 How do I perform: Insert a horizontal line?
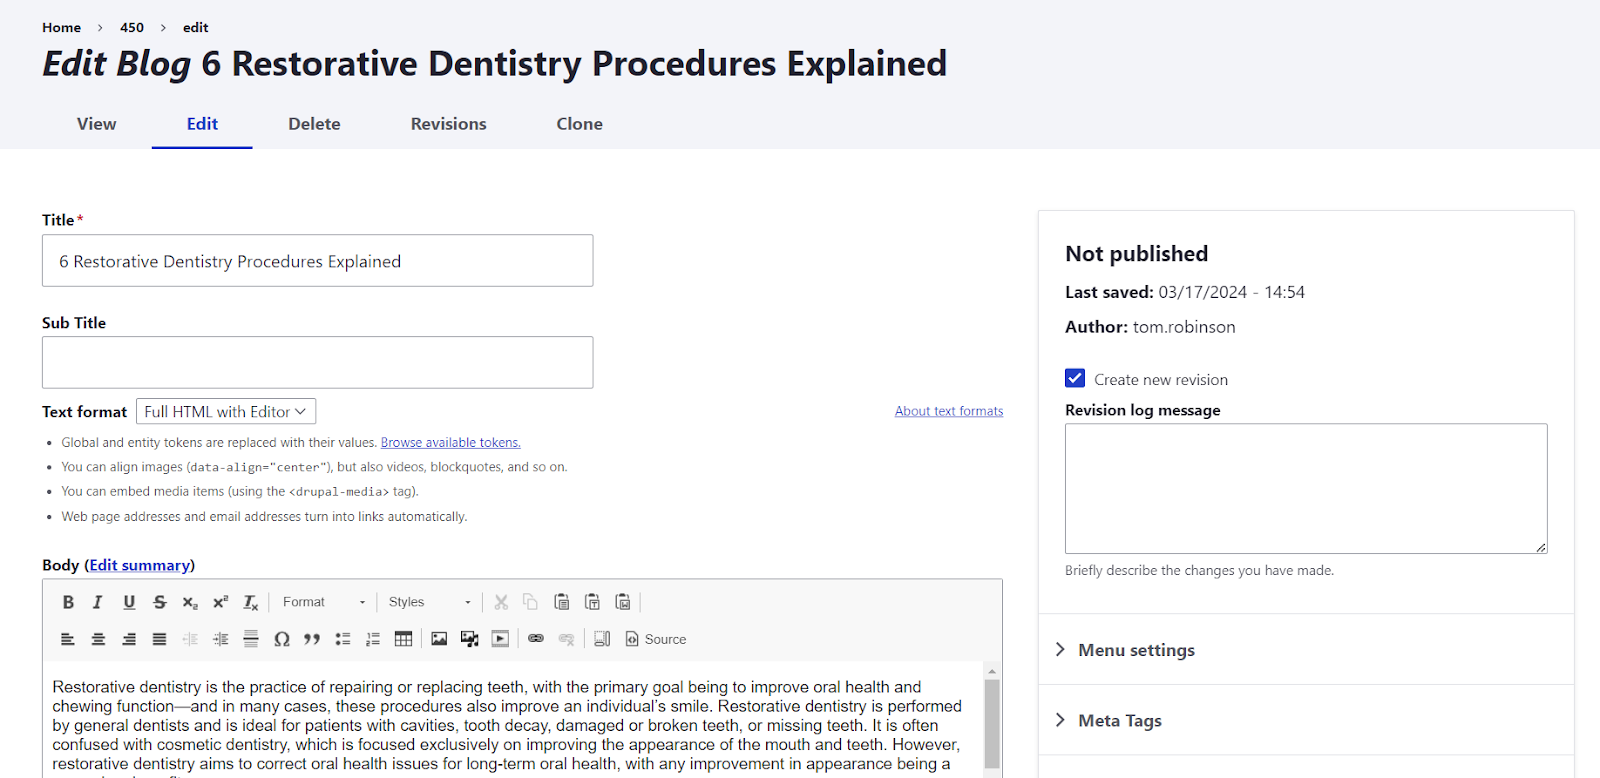tap(251, 639)
